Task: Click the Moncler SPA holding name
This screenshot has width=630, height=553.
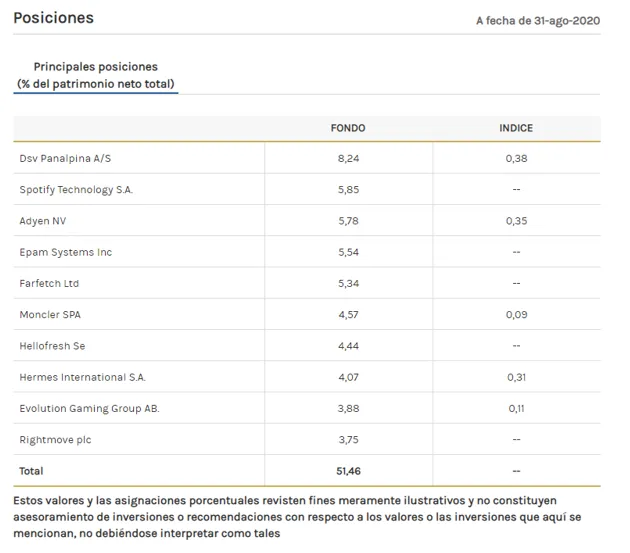Action: coord(52,314)
